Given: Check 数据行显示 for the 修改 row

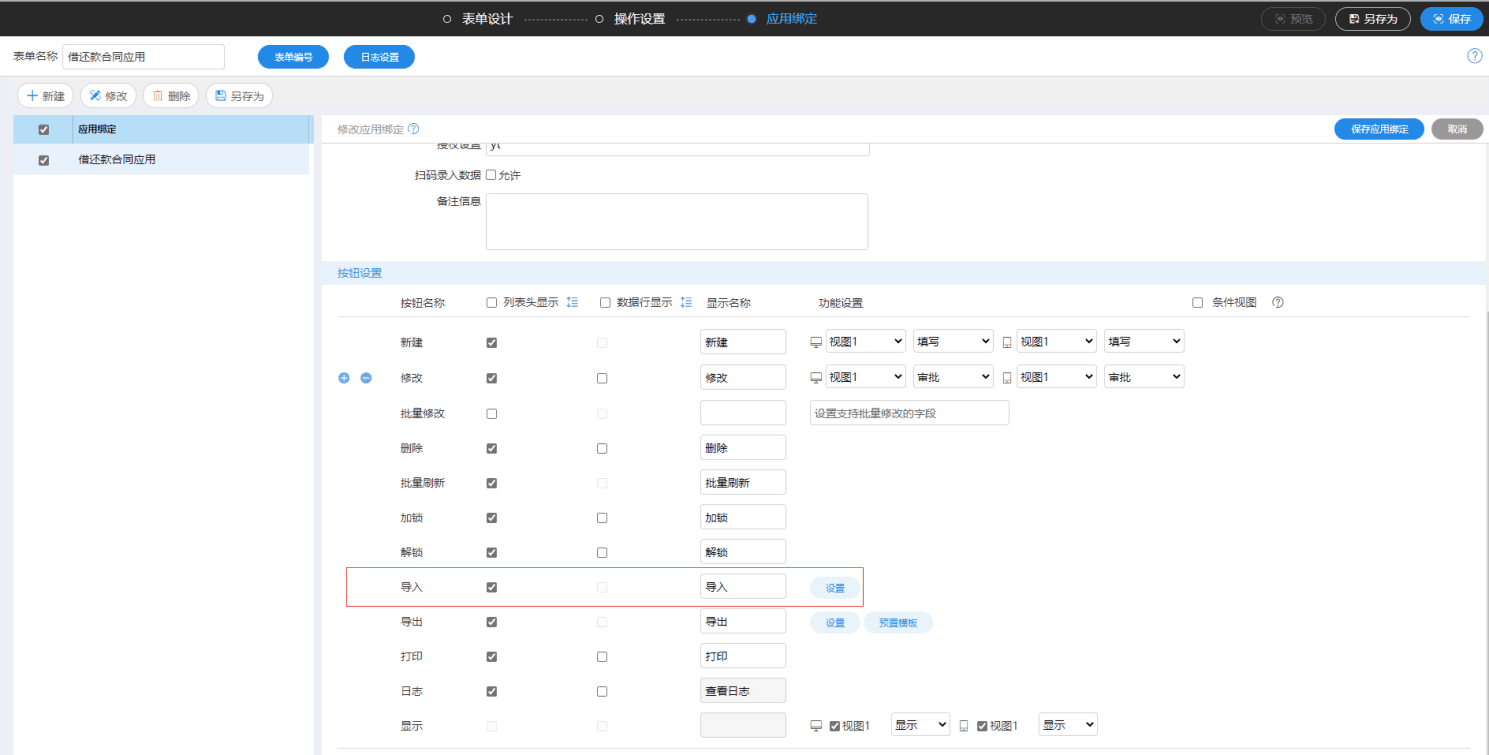Looking at the screenshot, I should [x=602, y=378].
